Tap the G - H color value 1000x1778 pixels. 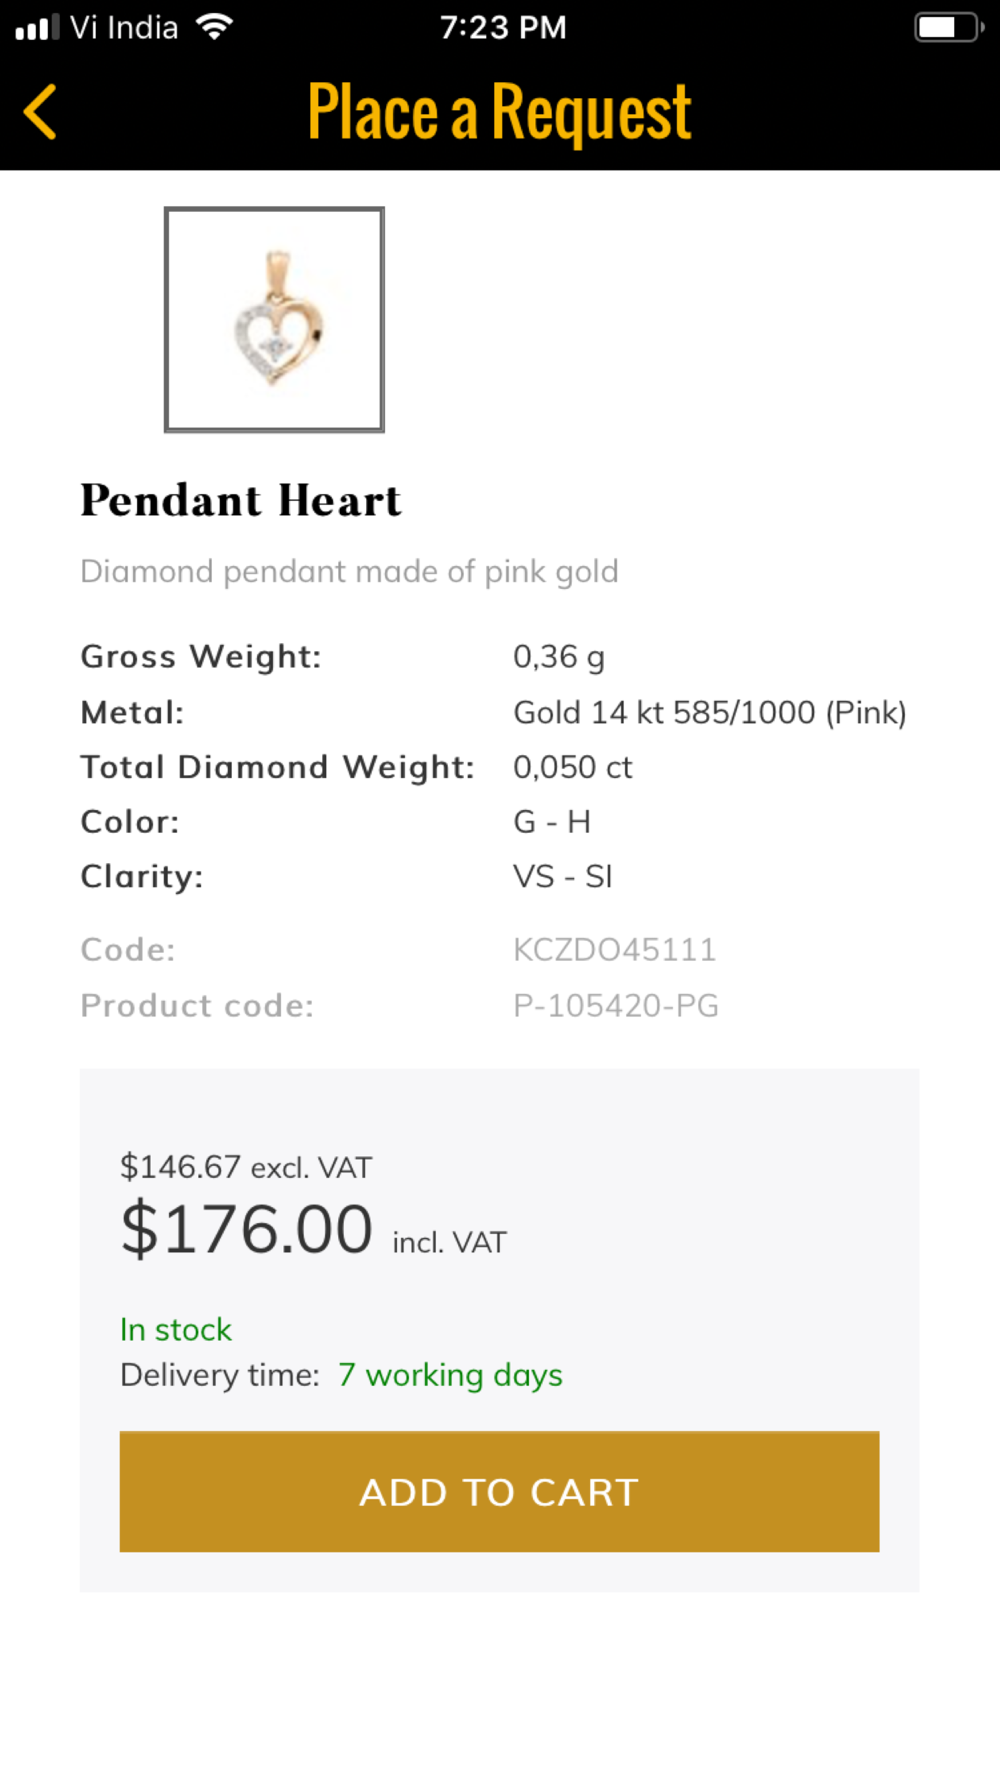(551, 822)
